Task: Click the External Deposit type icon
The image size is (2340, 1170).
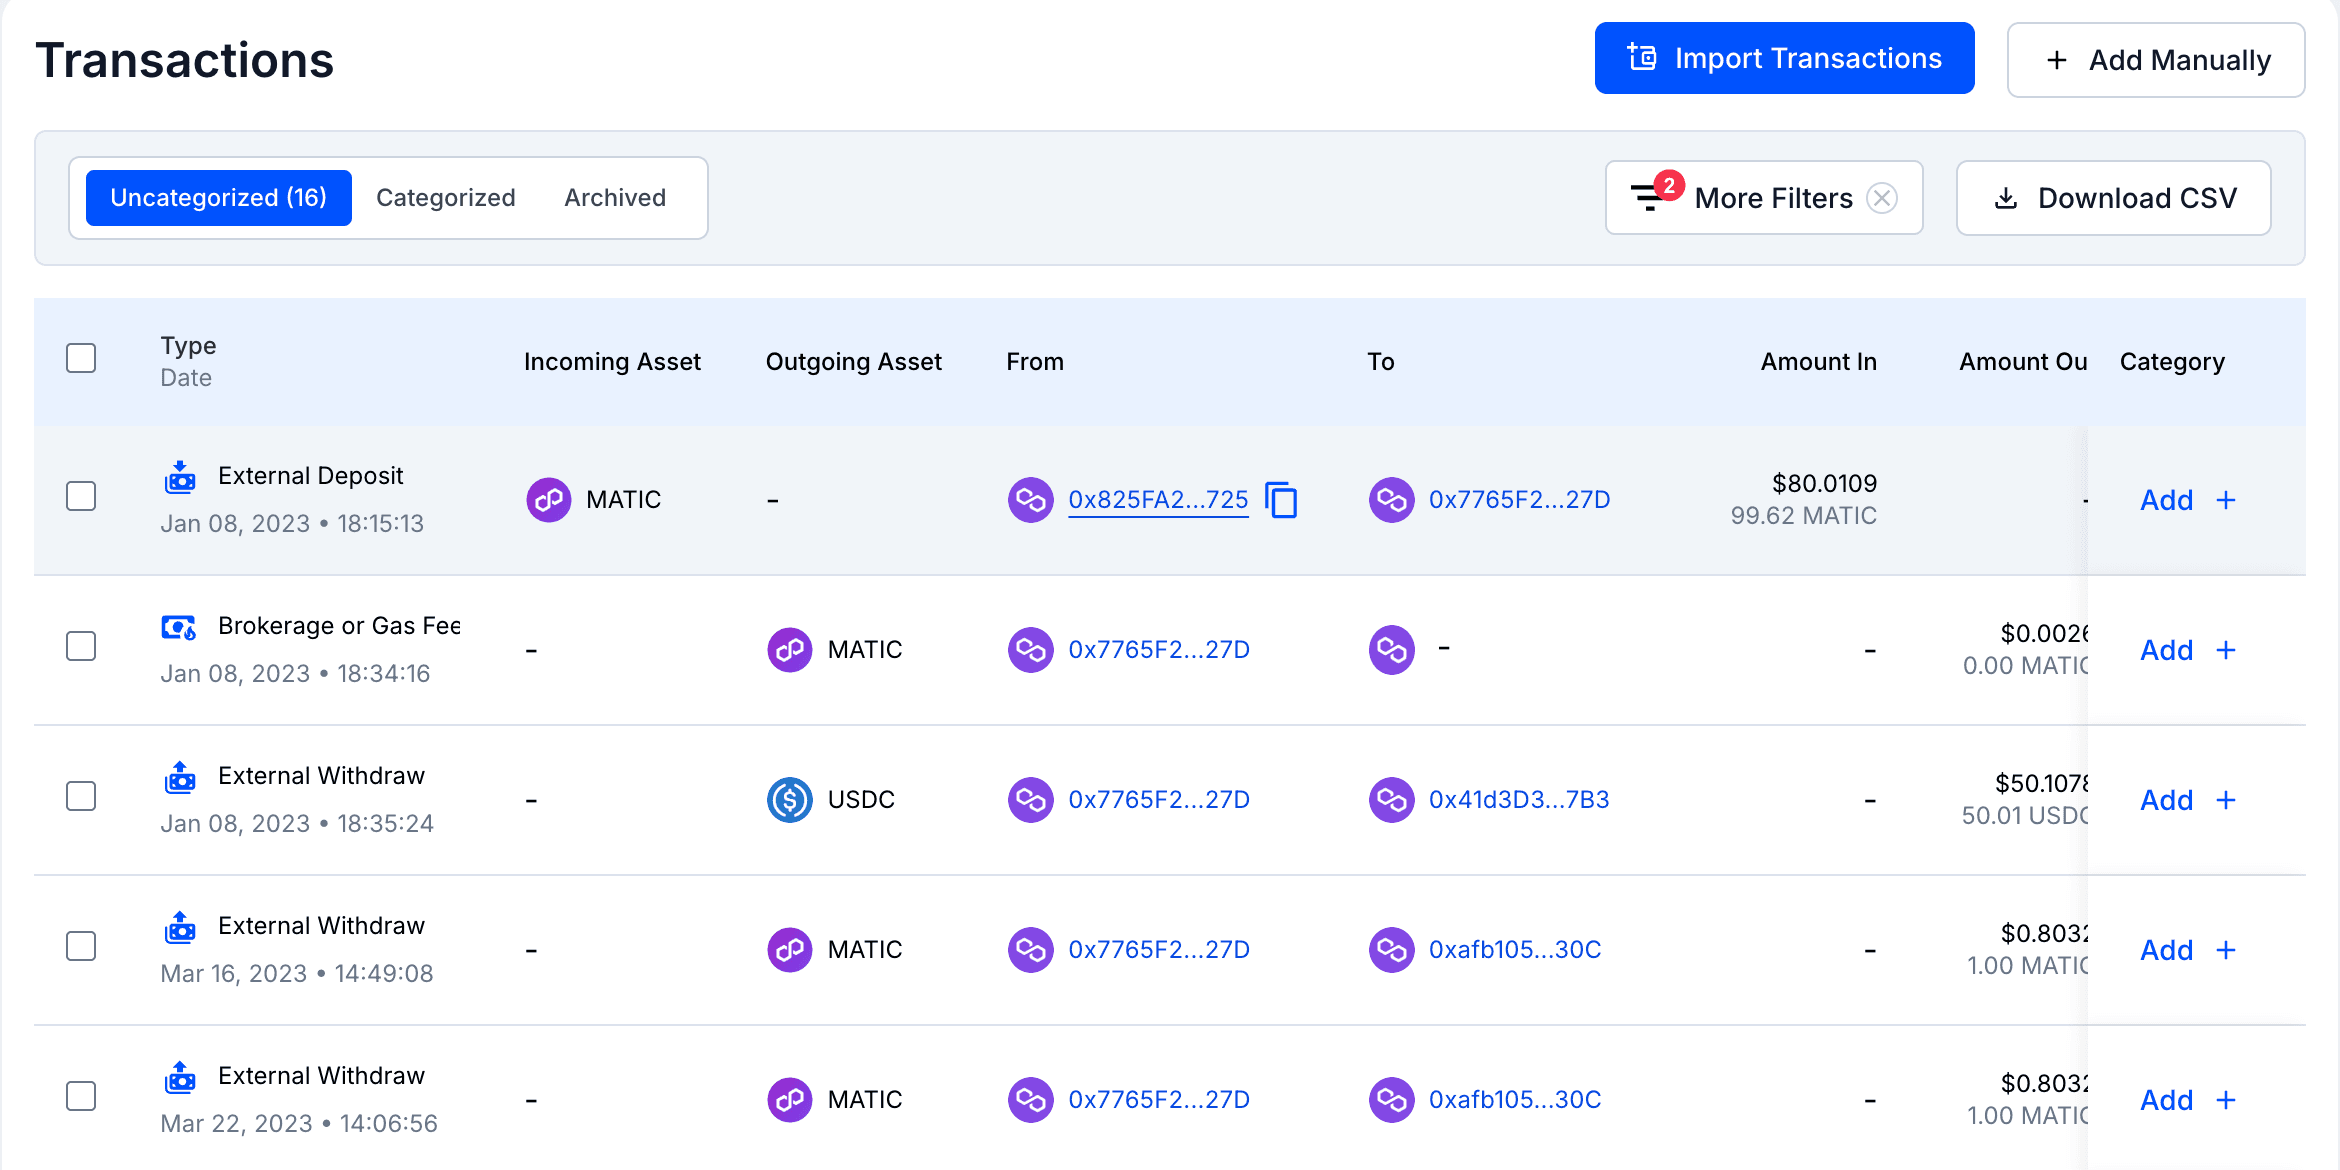Action: pyautogui.click(x=180, y=477)
